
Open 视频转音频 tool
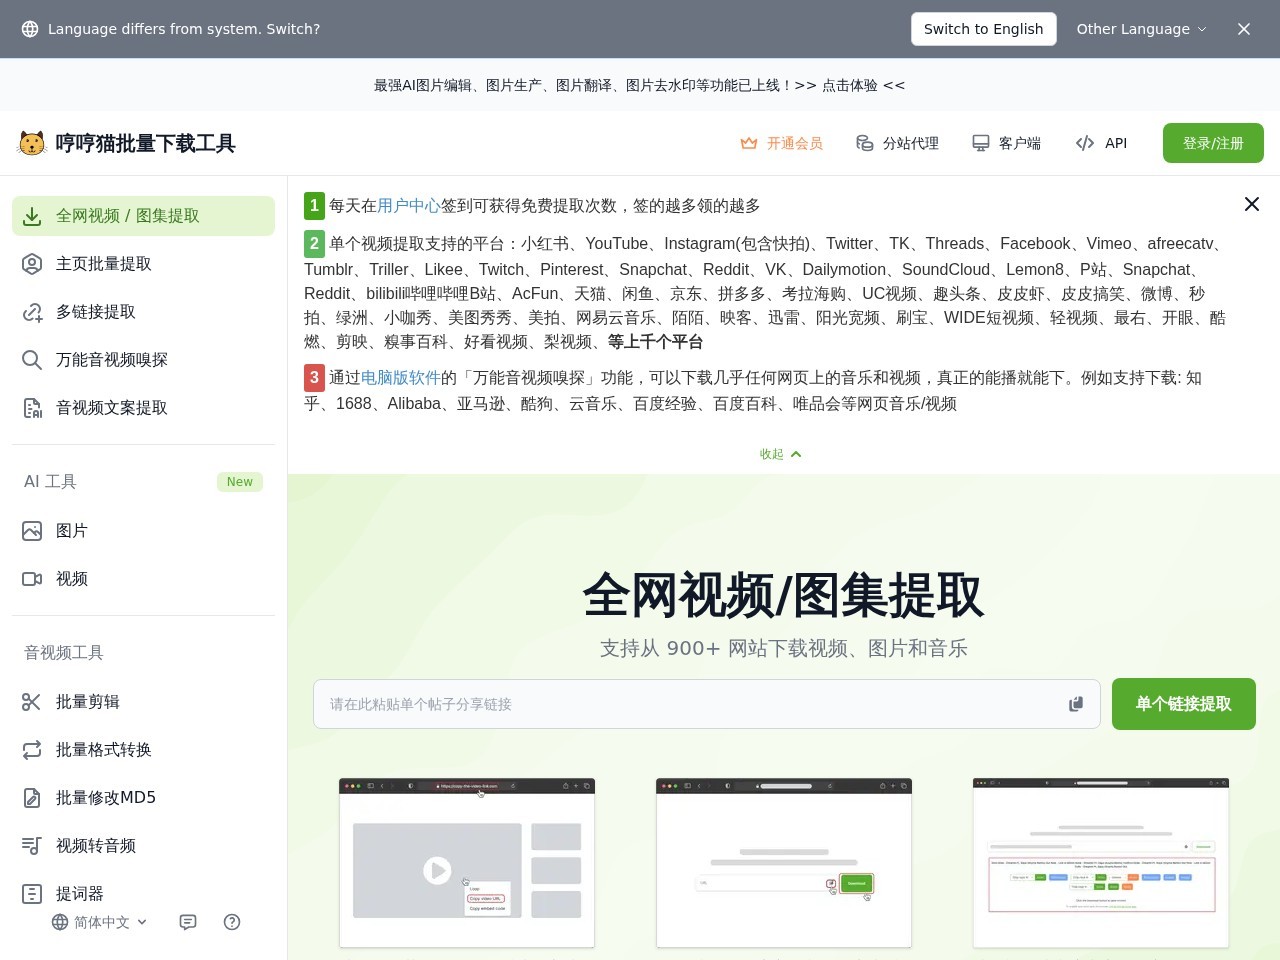[x=143, y=846]
